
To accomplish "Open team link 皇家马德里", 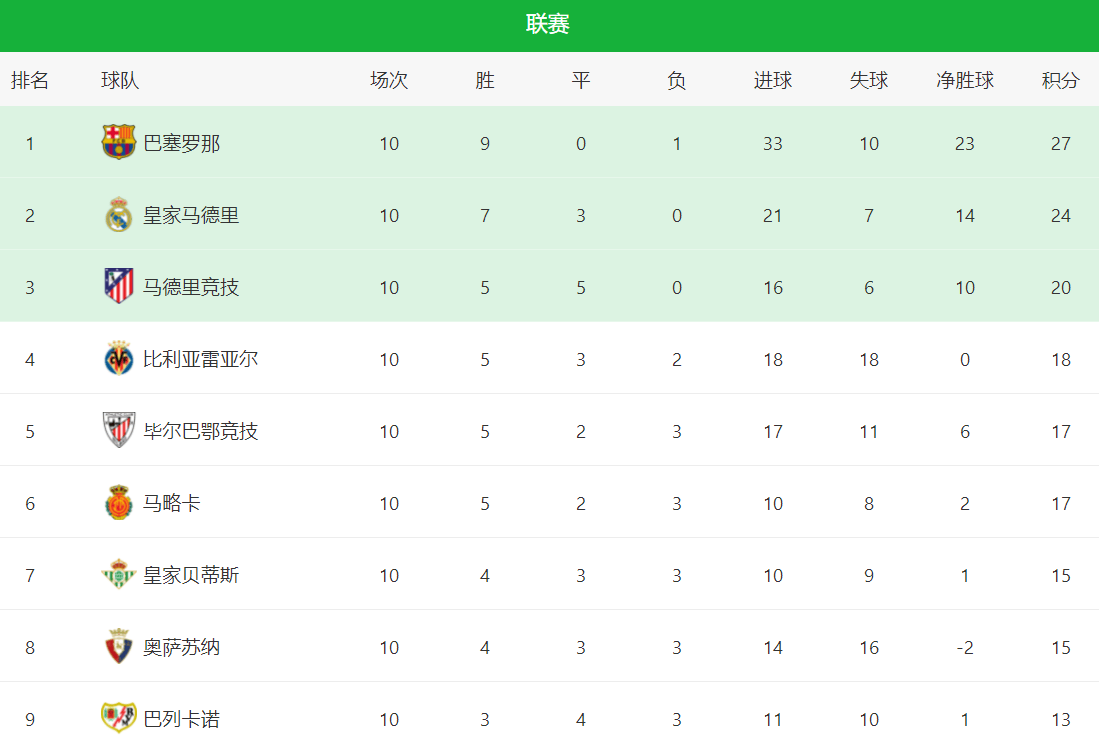I will click(x=191, y=215).
